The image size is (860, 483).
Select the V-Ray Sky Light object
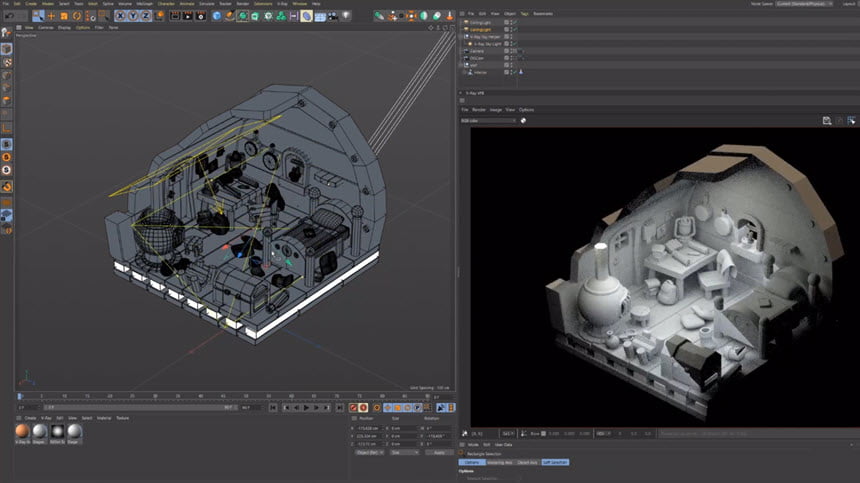click(488, 44)
